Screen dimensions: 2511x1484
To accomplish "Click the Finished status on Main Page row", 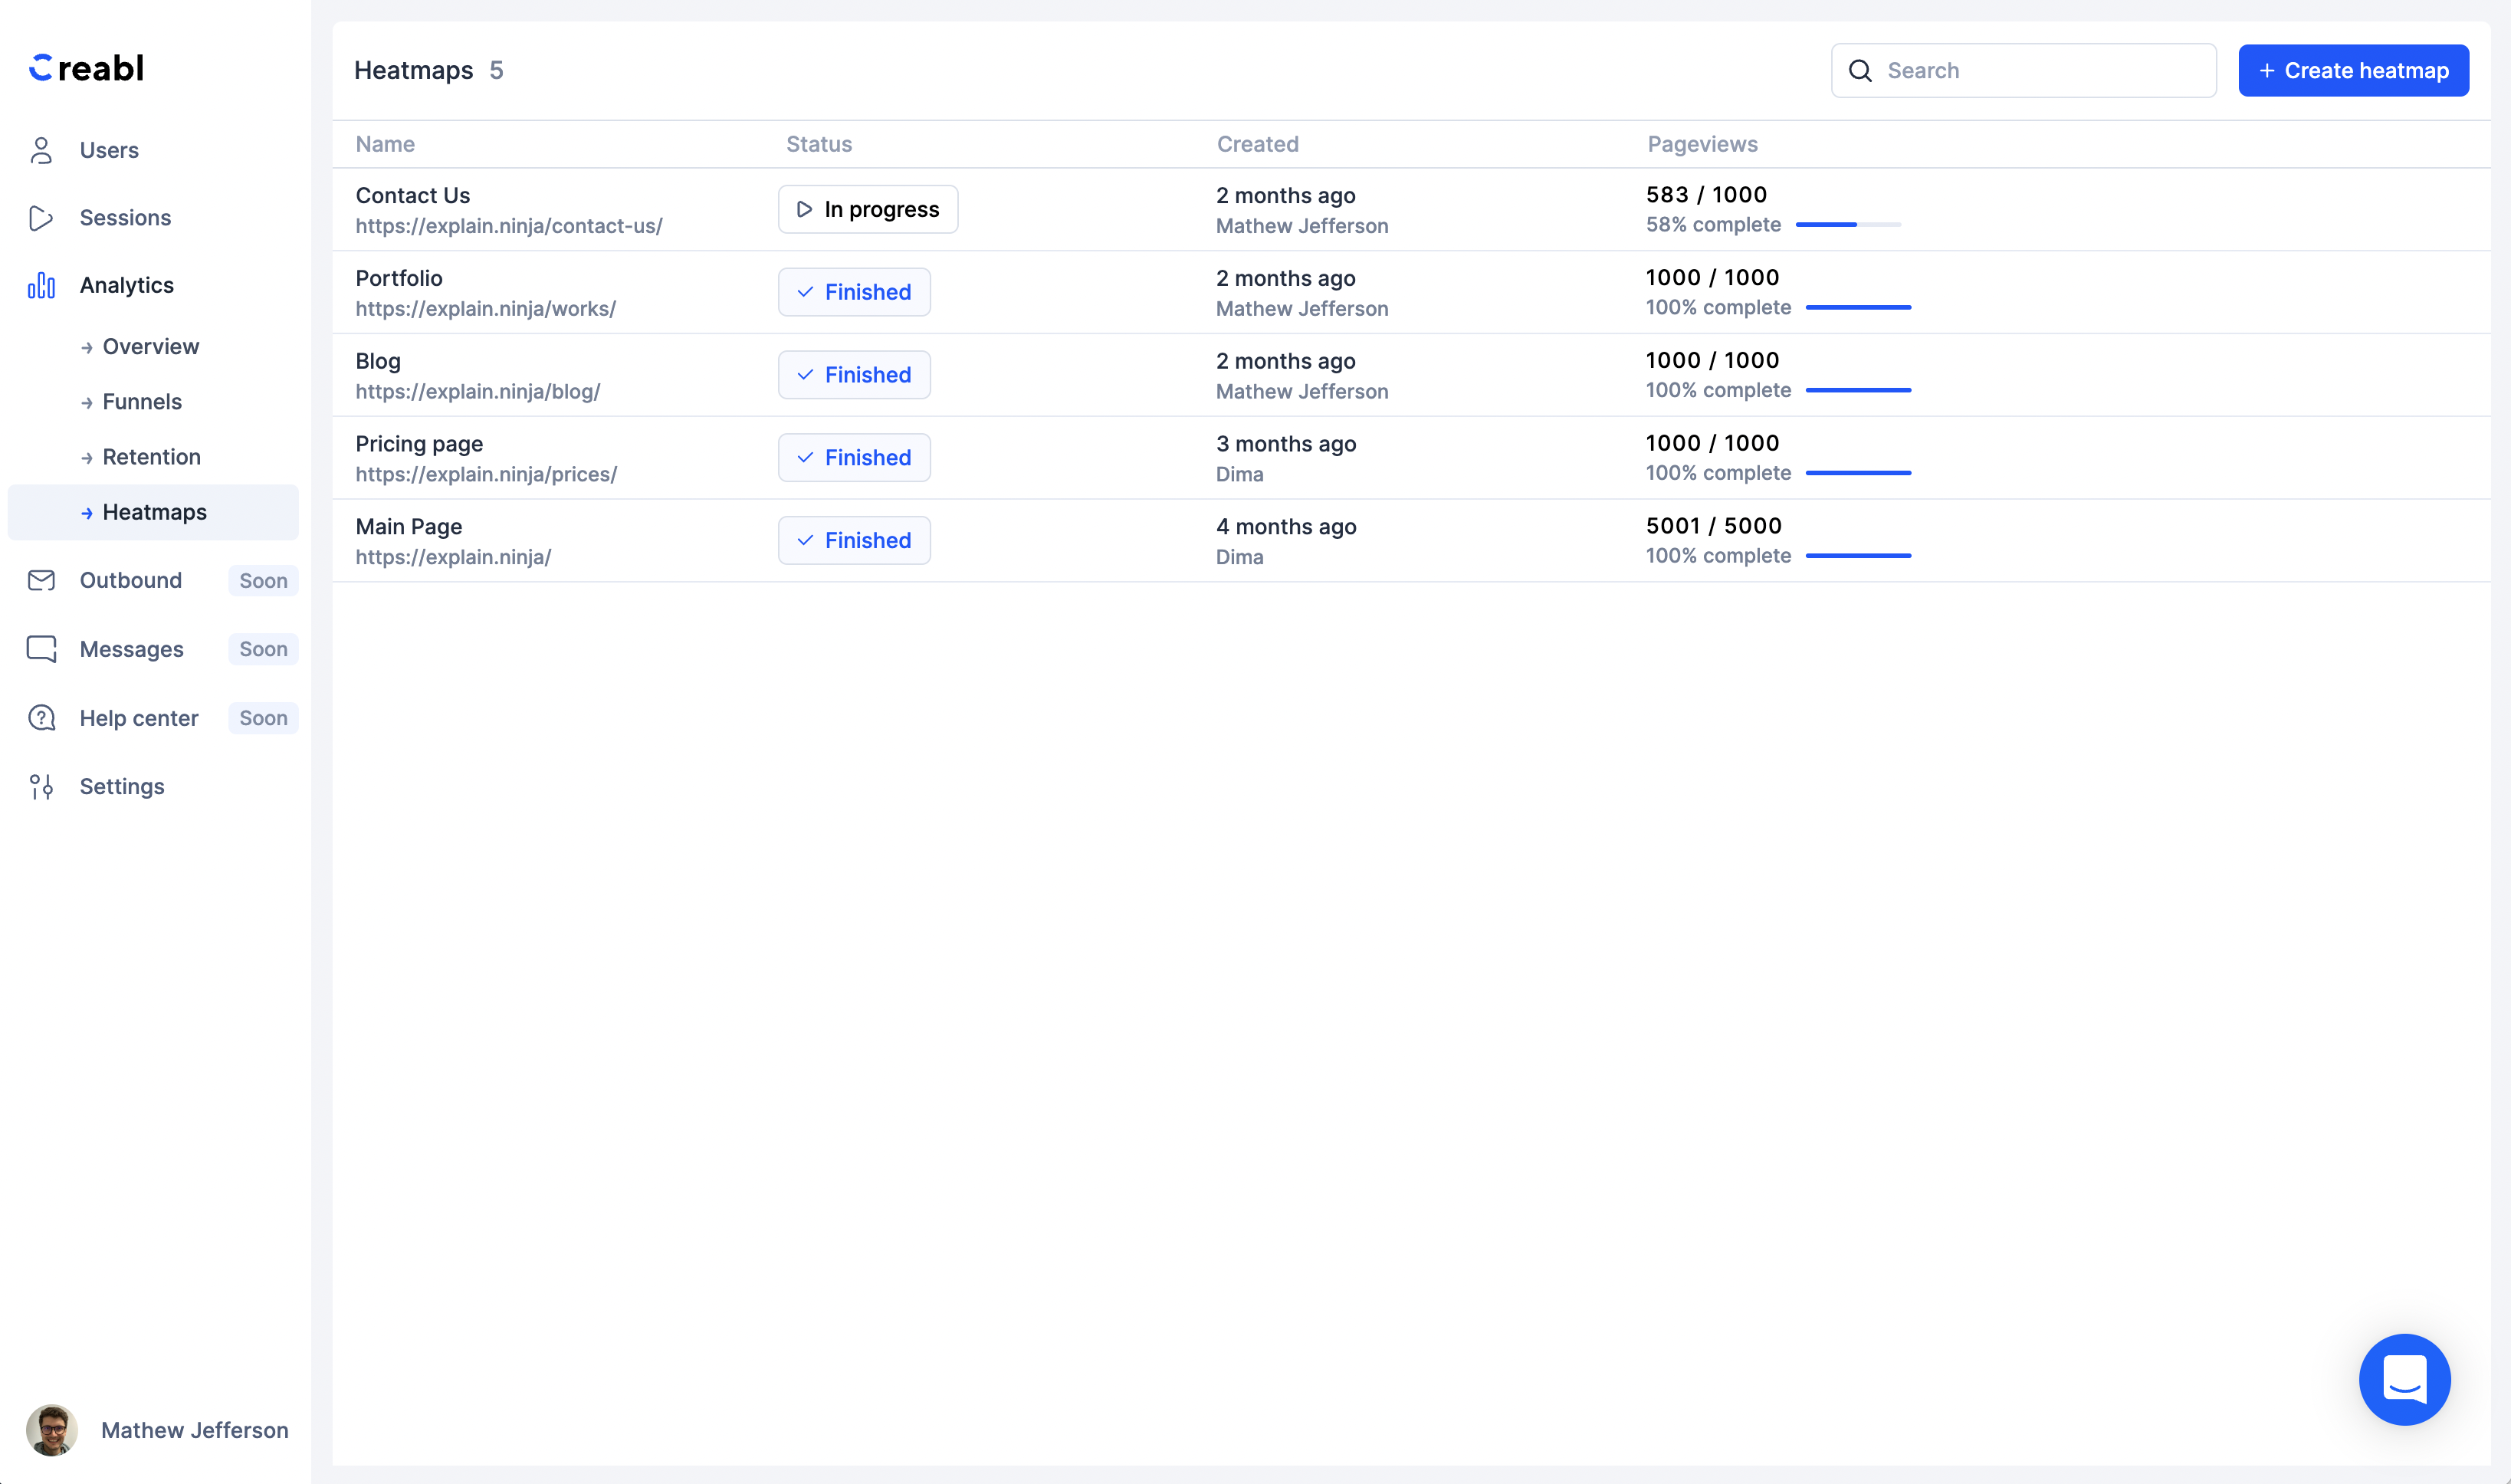I will tap(854, 540).
